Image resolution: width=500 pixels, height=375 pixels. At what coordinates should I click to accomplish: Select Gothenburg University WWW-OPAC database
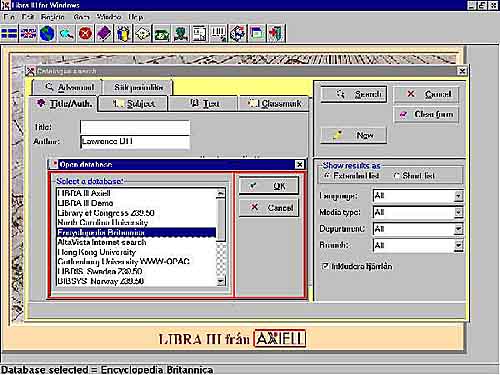click(x=136, y=261)
